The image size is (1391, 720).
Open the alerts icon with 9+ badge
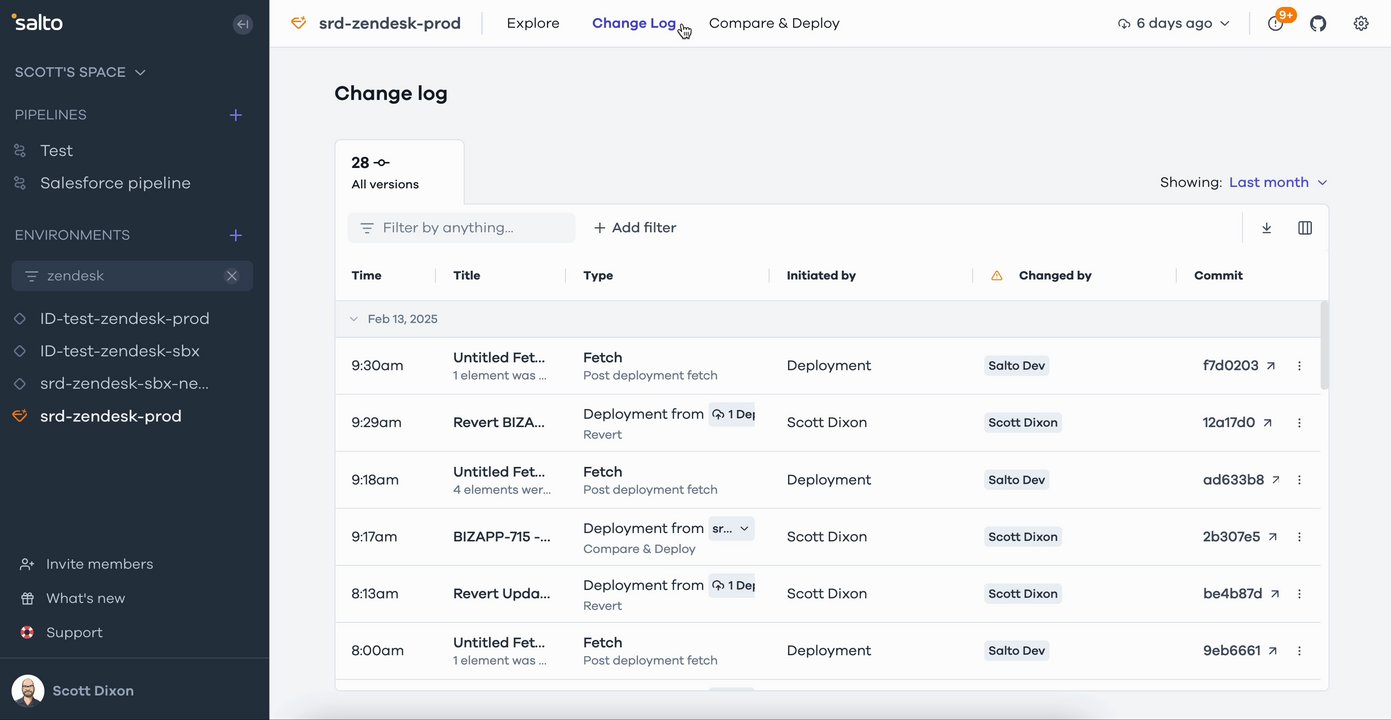point(1276,24)
